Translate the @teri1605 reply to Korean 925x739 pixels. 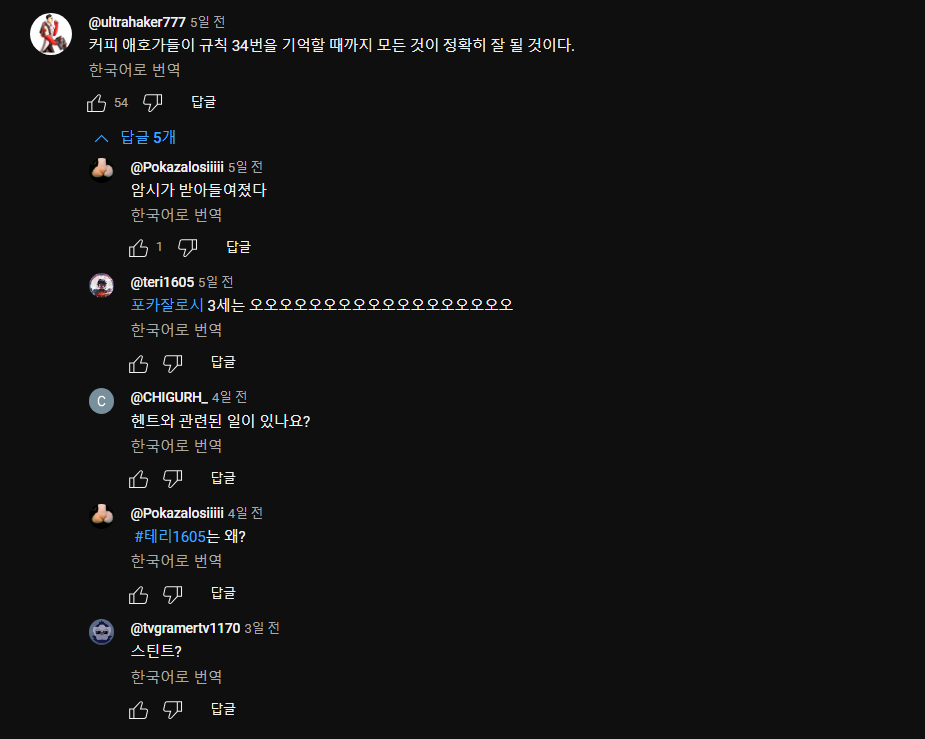pyautogui.click(x=176, y=330)
